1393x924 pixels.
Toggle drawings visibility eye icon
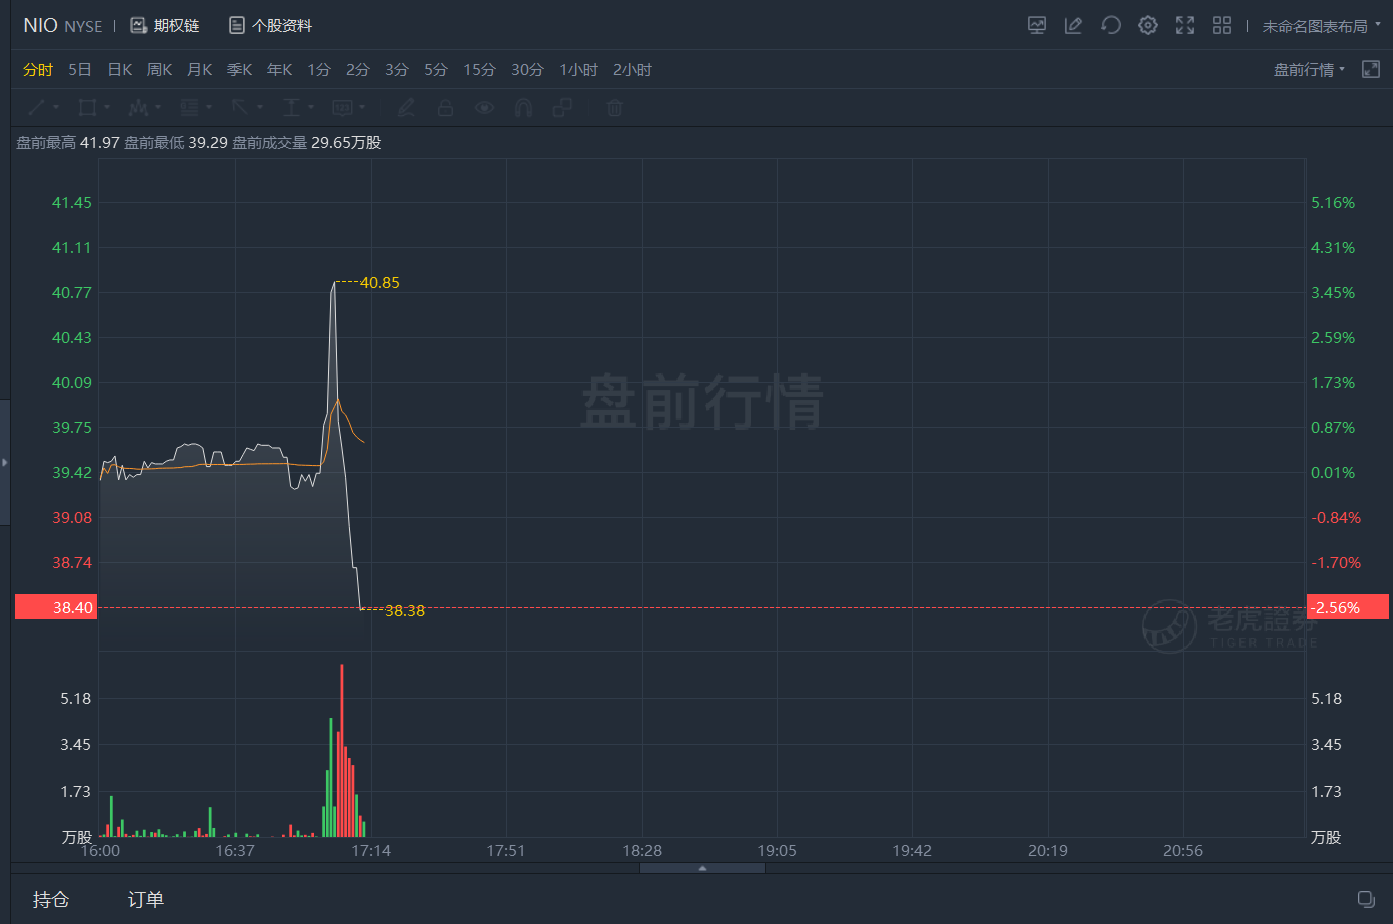point(484,107)
